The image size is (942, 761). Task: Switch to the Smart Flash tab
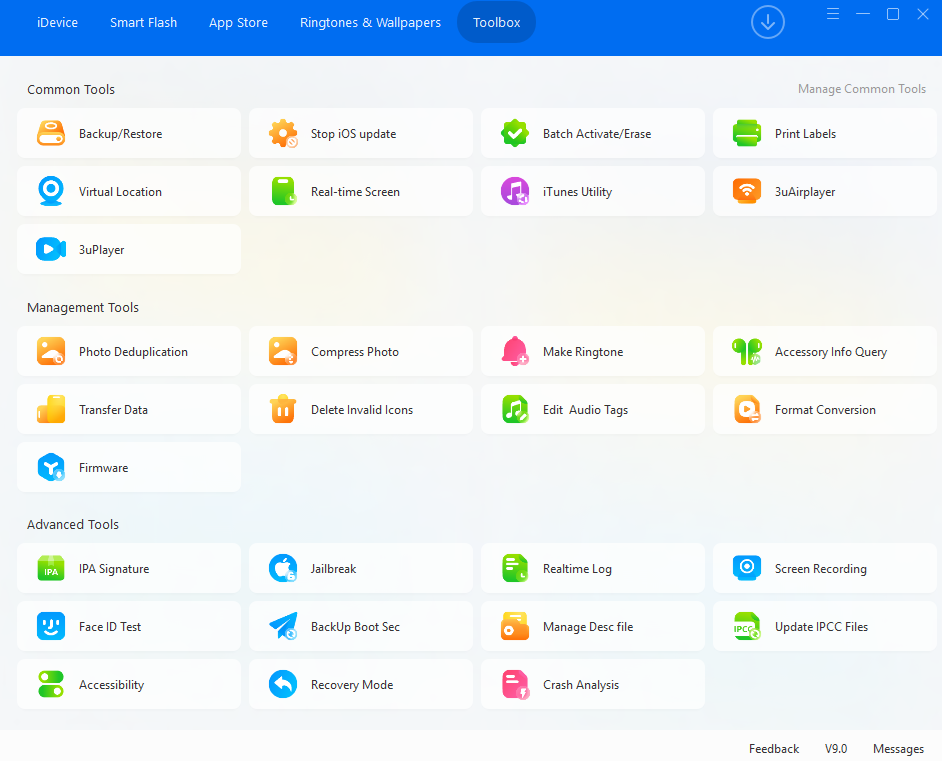[144, 22]
